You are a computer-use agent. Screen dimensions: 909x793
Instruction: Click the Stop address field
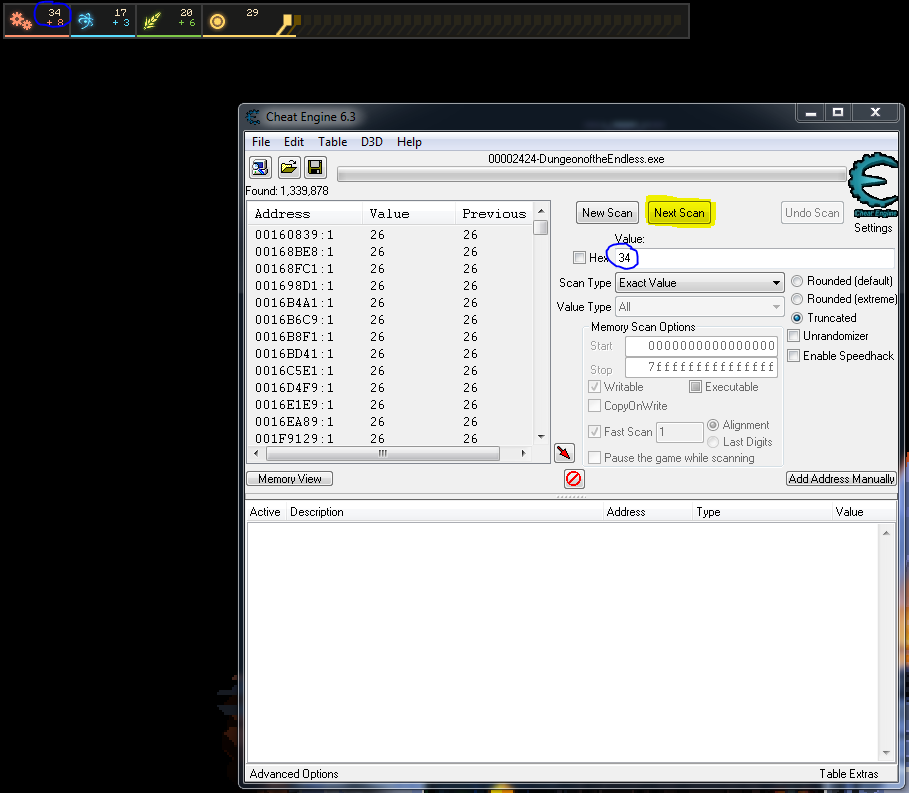coord(701,367)
